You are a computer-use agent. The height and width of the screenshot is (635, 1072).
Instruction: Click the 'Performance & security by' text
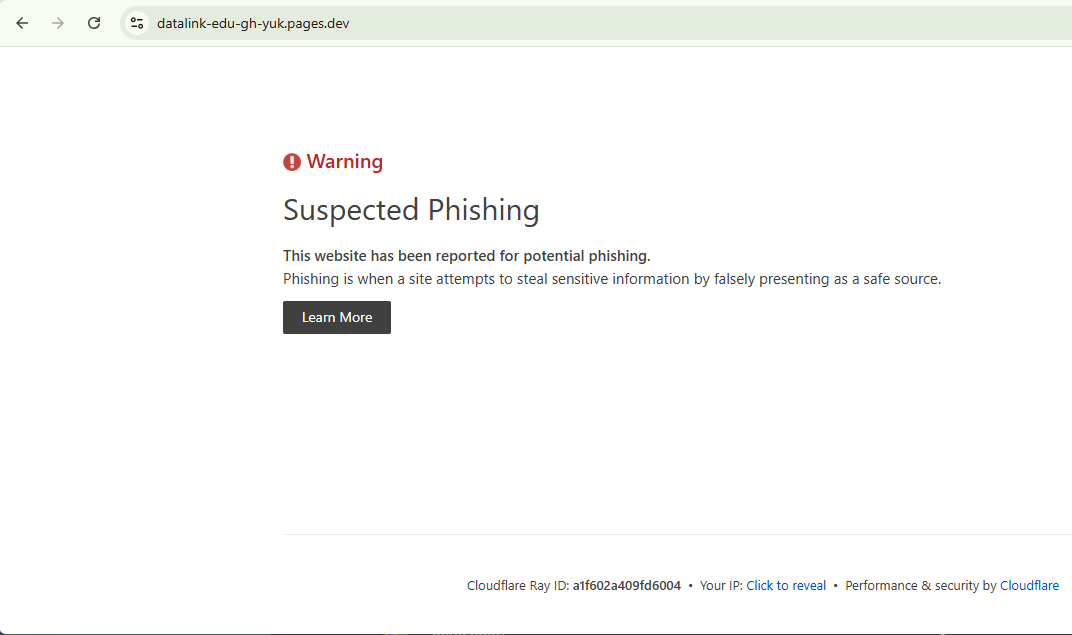point(921,586)
